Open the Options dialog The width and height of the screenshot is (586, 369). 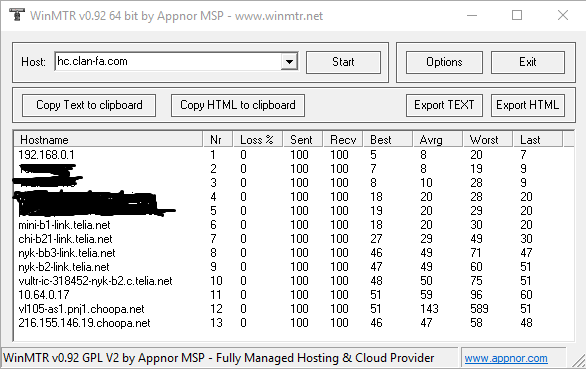(x=444, y=62)
